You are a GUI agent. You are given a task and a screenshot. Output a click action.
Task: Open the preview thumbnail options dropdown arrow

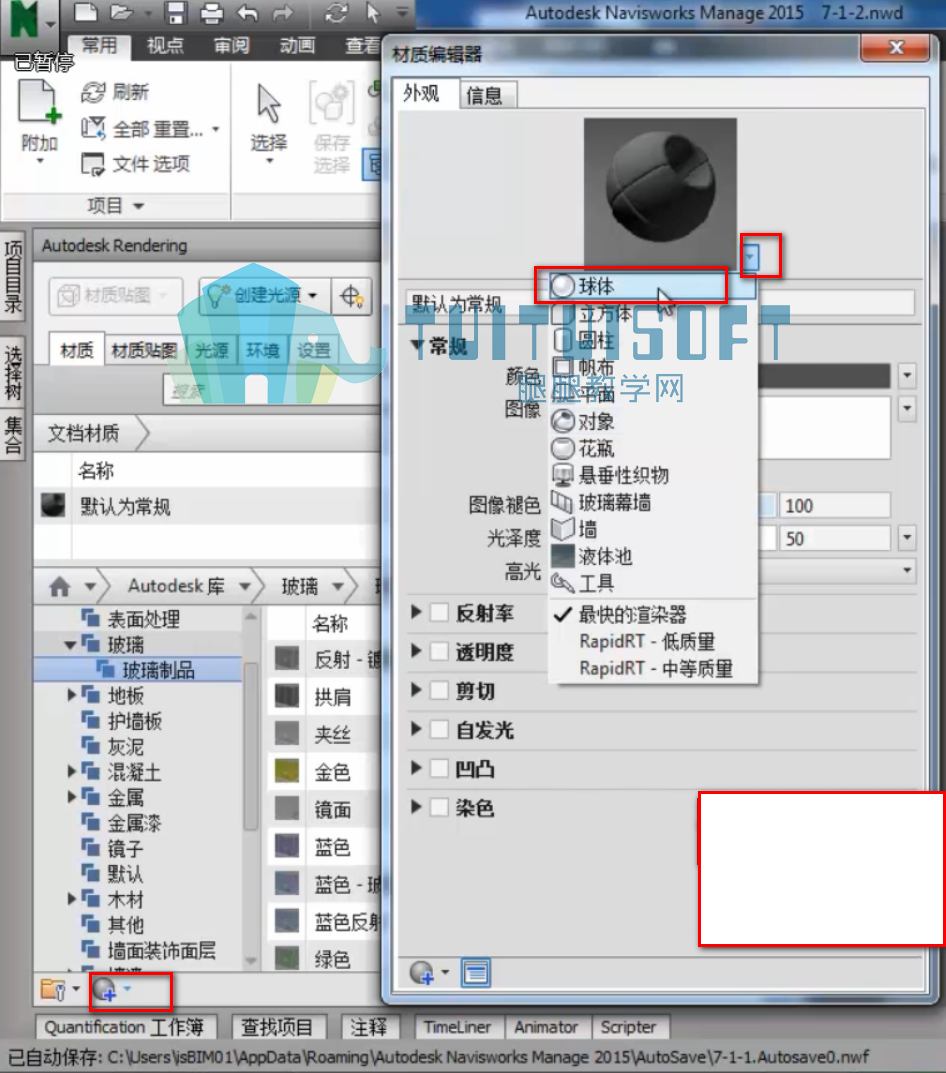(x=750, y=257)
